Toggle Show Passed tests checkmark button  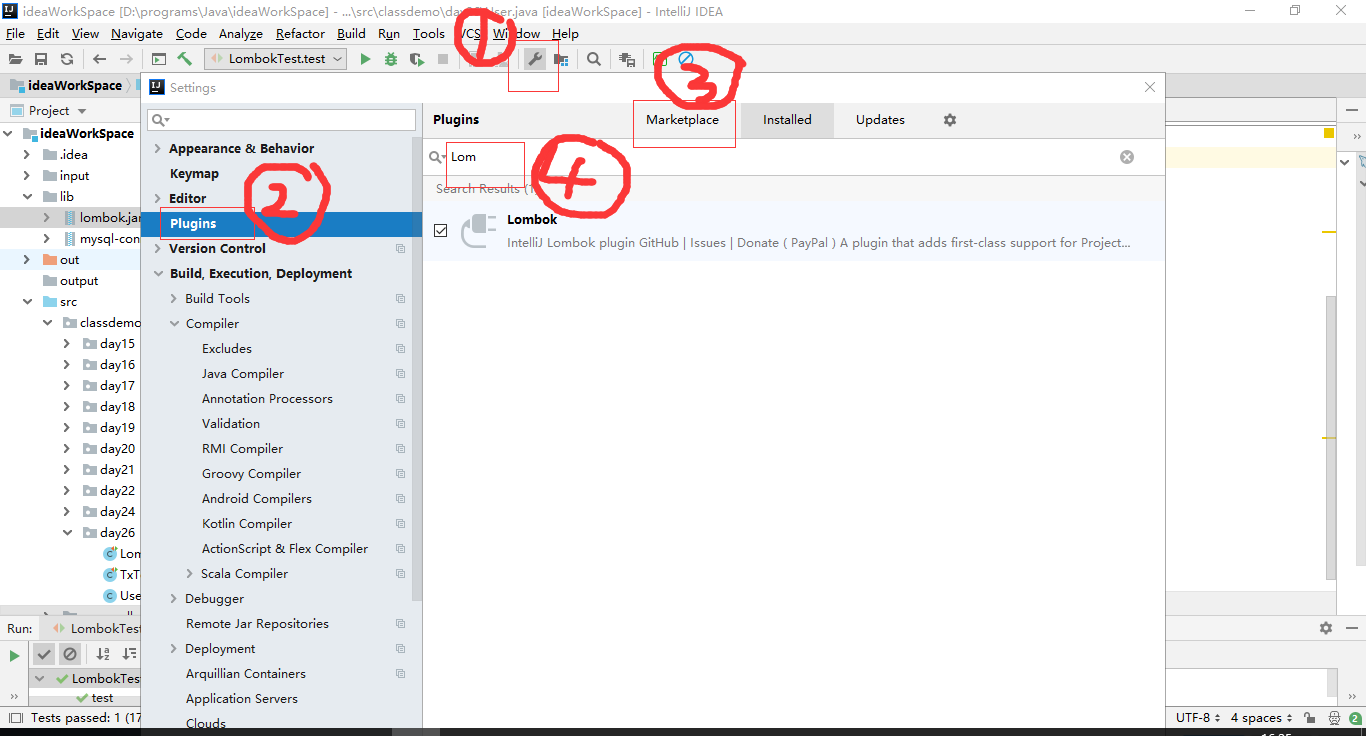point(43,654)
